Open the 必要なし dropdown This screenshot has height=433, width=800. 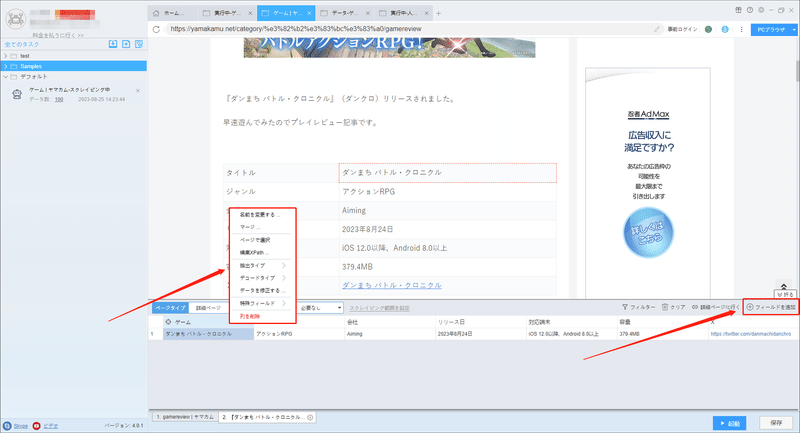pyautogui.click(x=320, y=308)
